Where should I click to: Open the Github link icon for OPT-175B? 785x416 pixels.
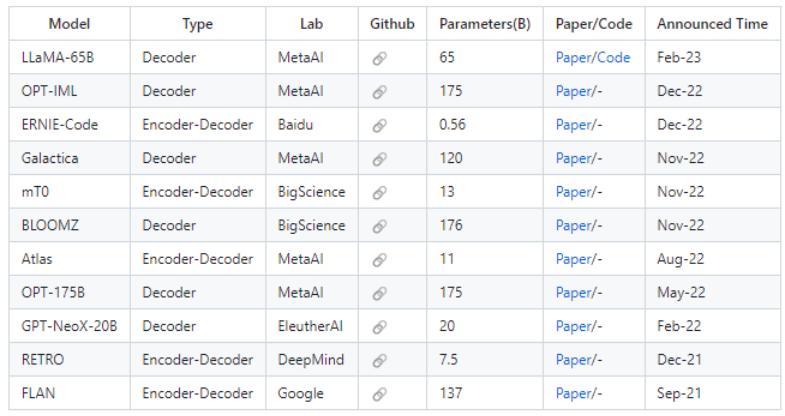[x=379, y=293]
